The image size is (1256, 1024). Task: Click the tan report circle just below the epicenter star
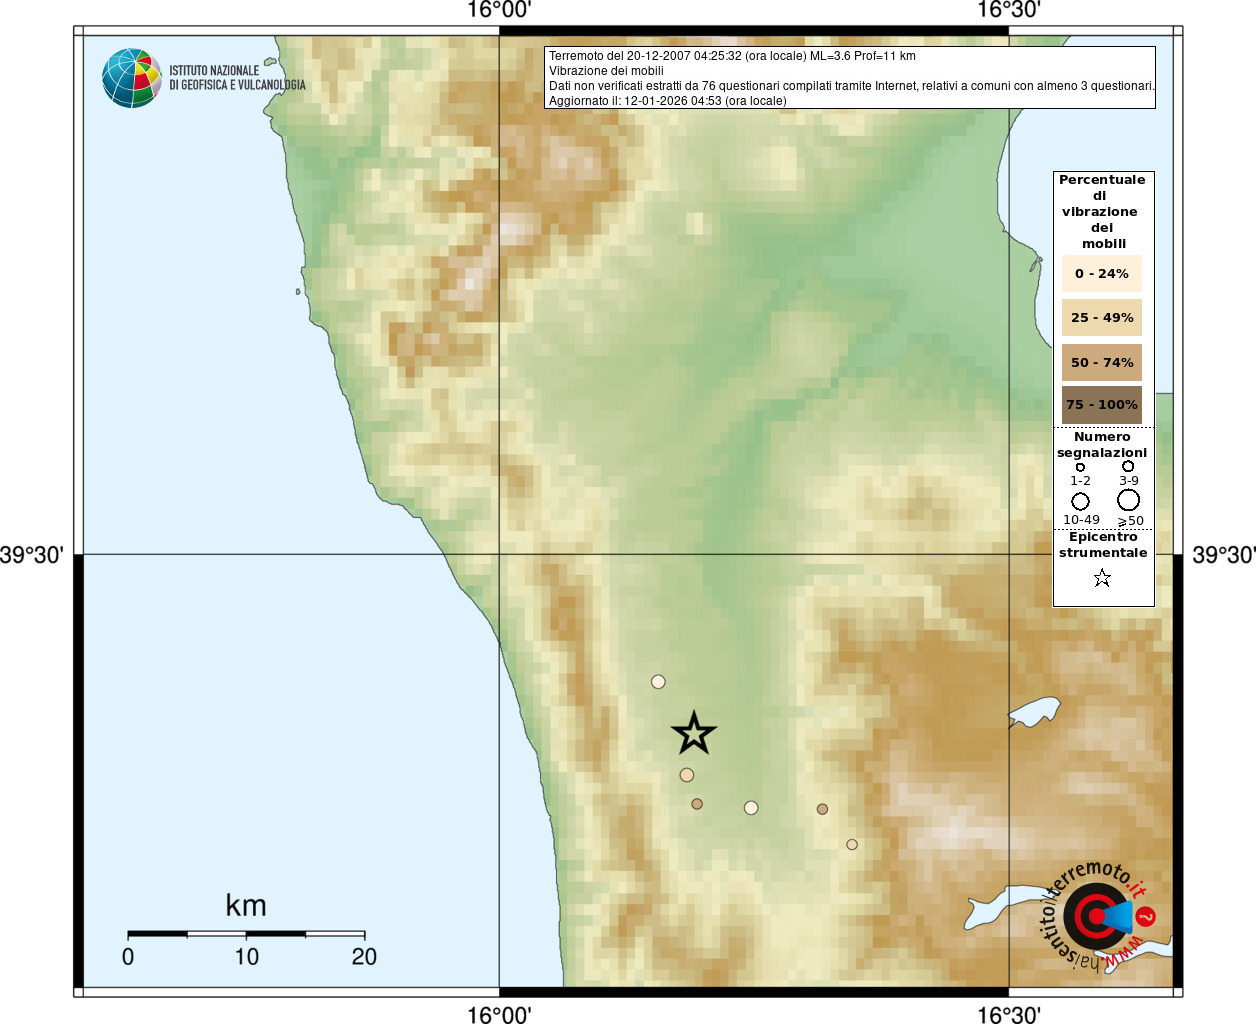pos(687,775)
